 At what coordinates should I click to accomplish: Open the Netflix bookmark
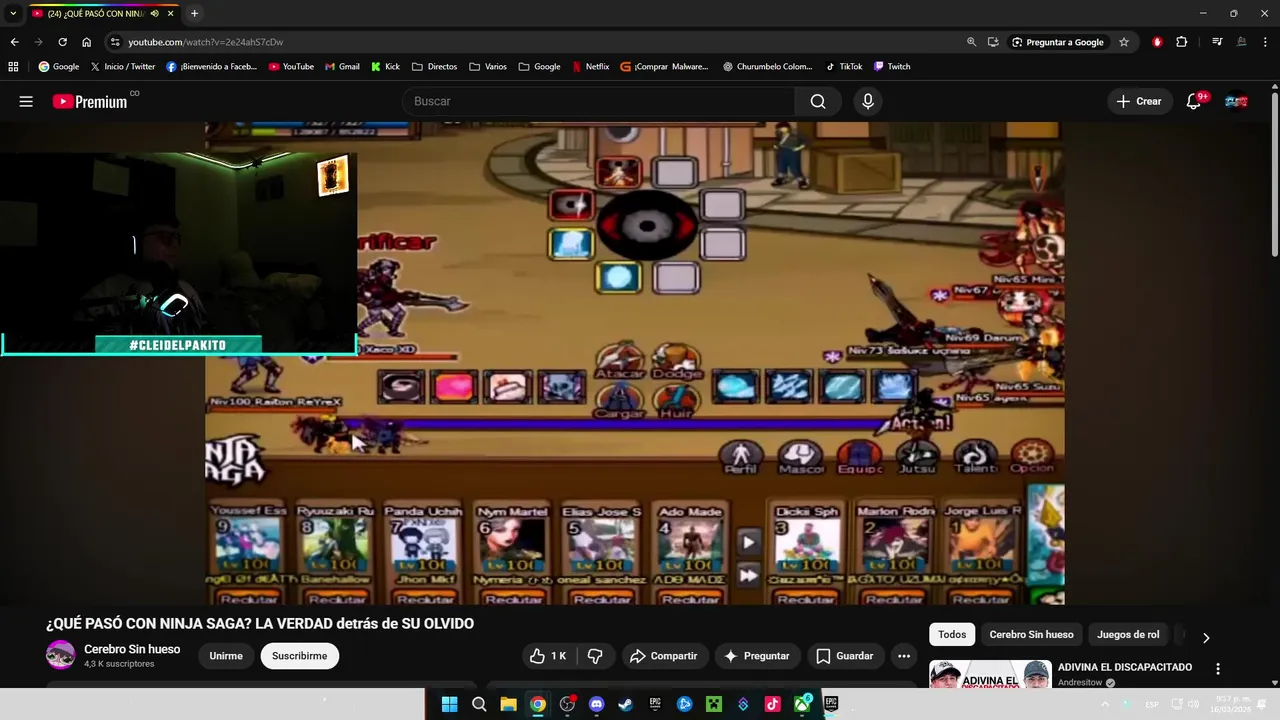pyautogui.click(x=590, y=67)
